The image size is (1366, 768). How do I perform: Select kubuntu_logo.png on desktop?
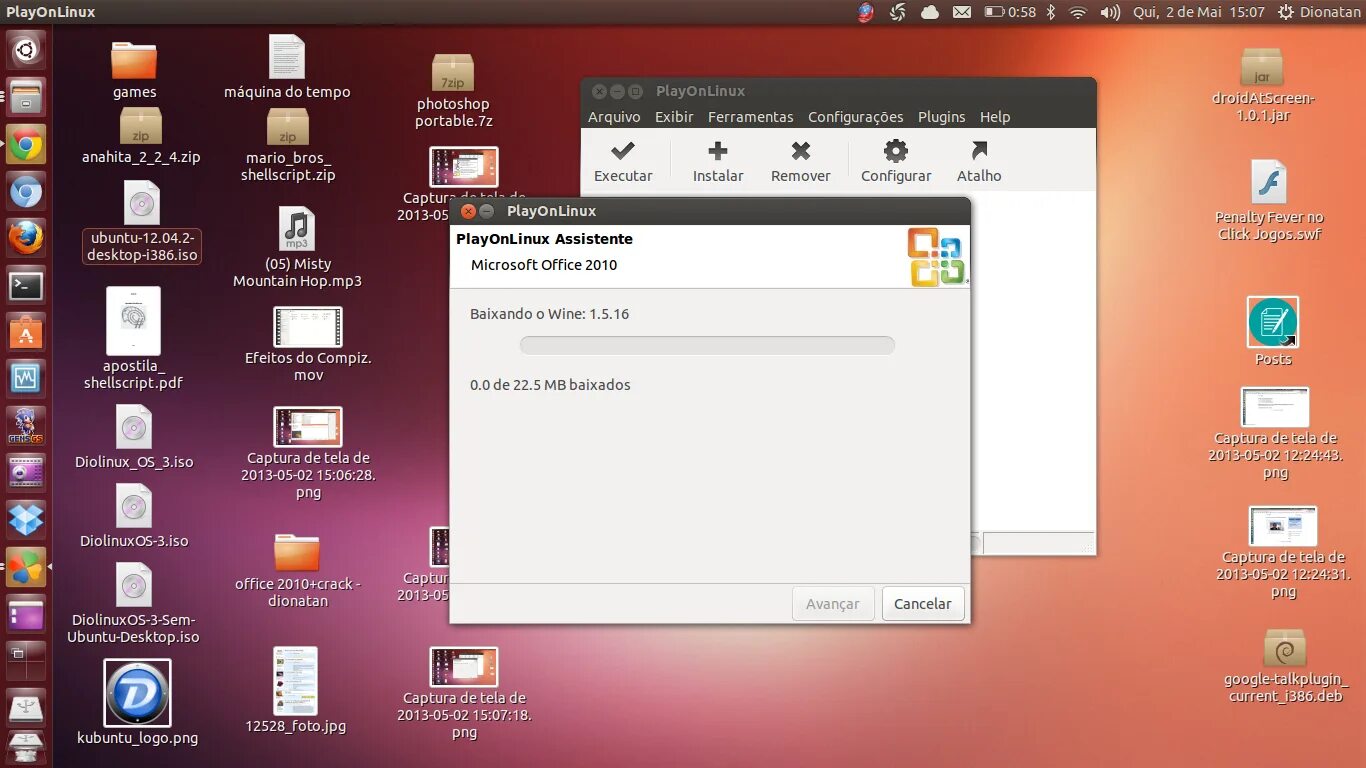[x=137, y=703]
